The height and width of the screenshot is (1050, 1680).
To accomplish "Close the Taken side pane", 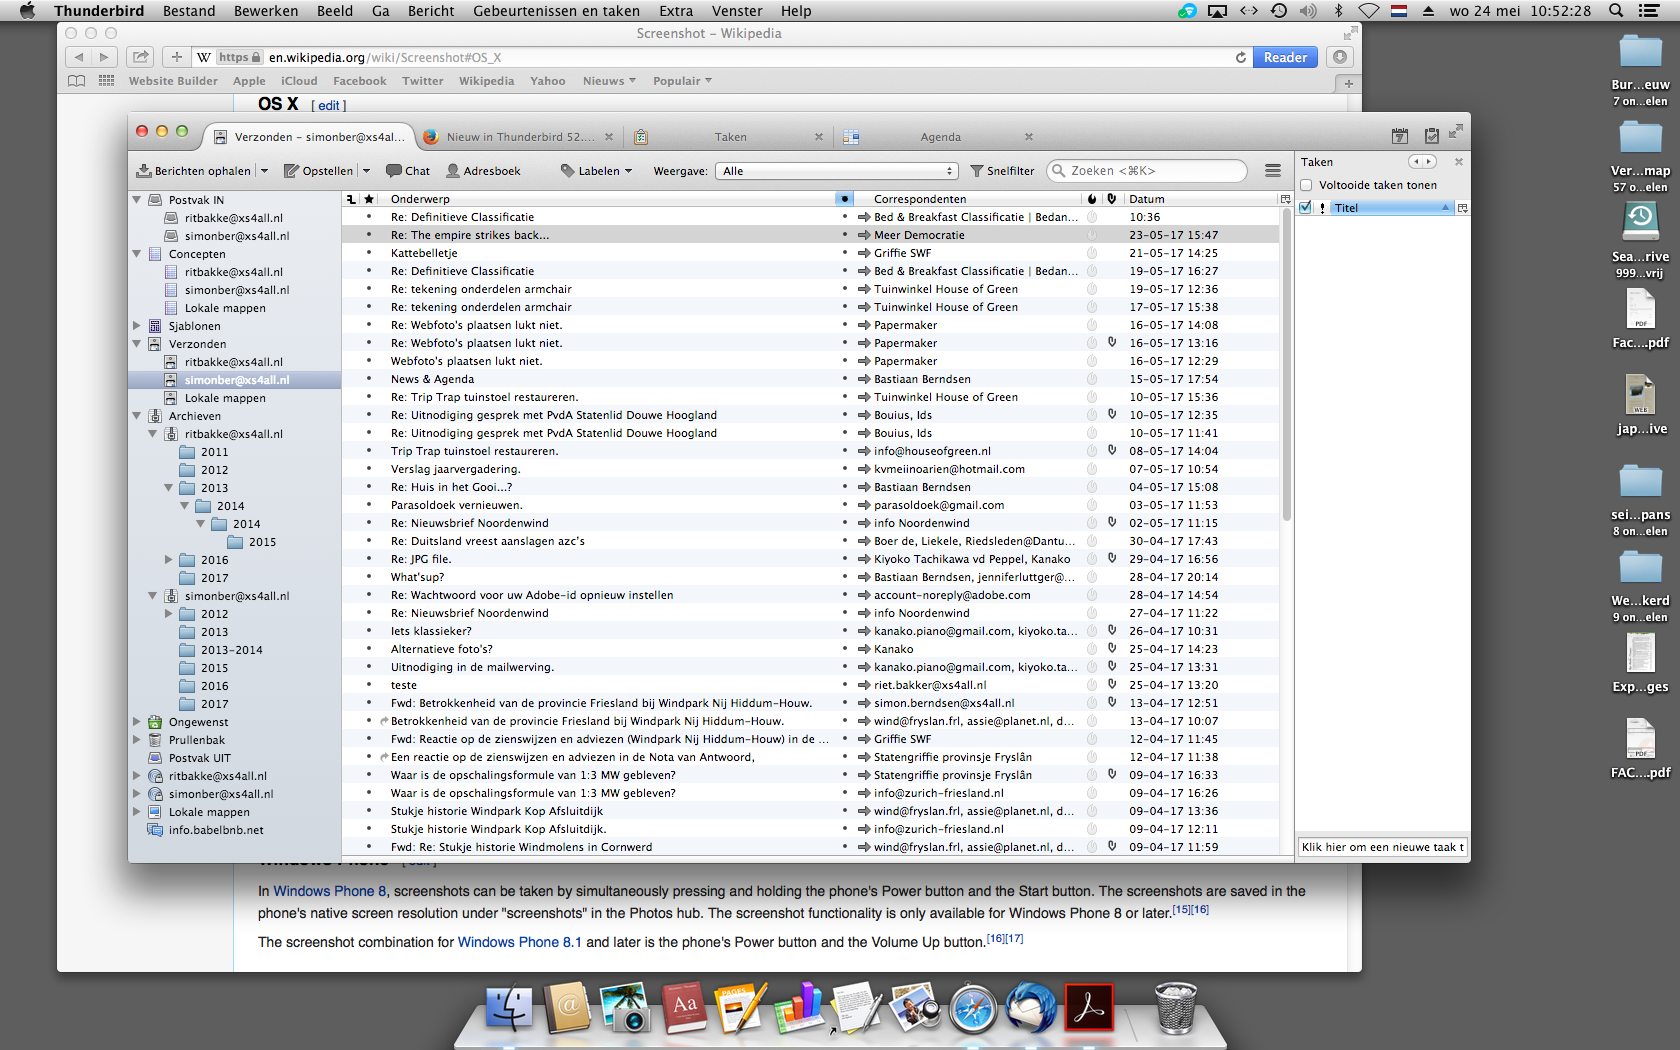I will [x=1458, y=162].
